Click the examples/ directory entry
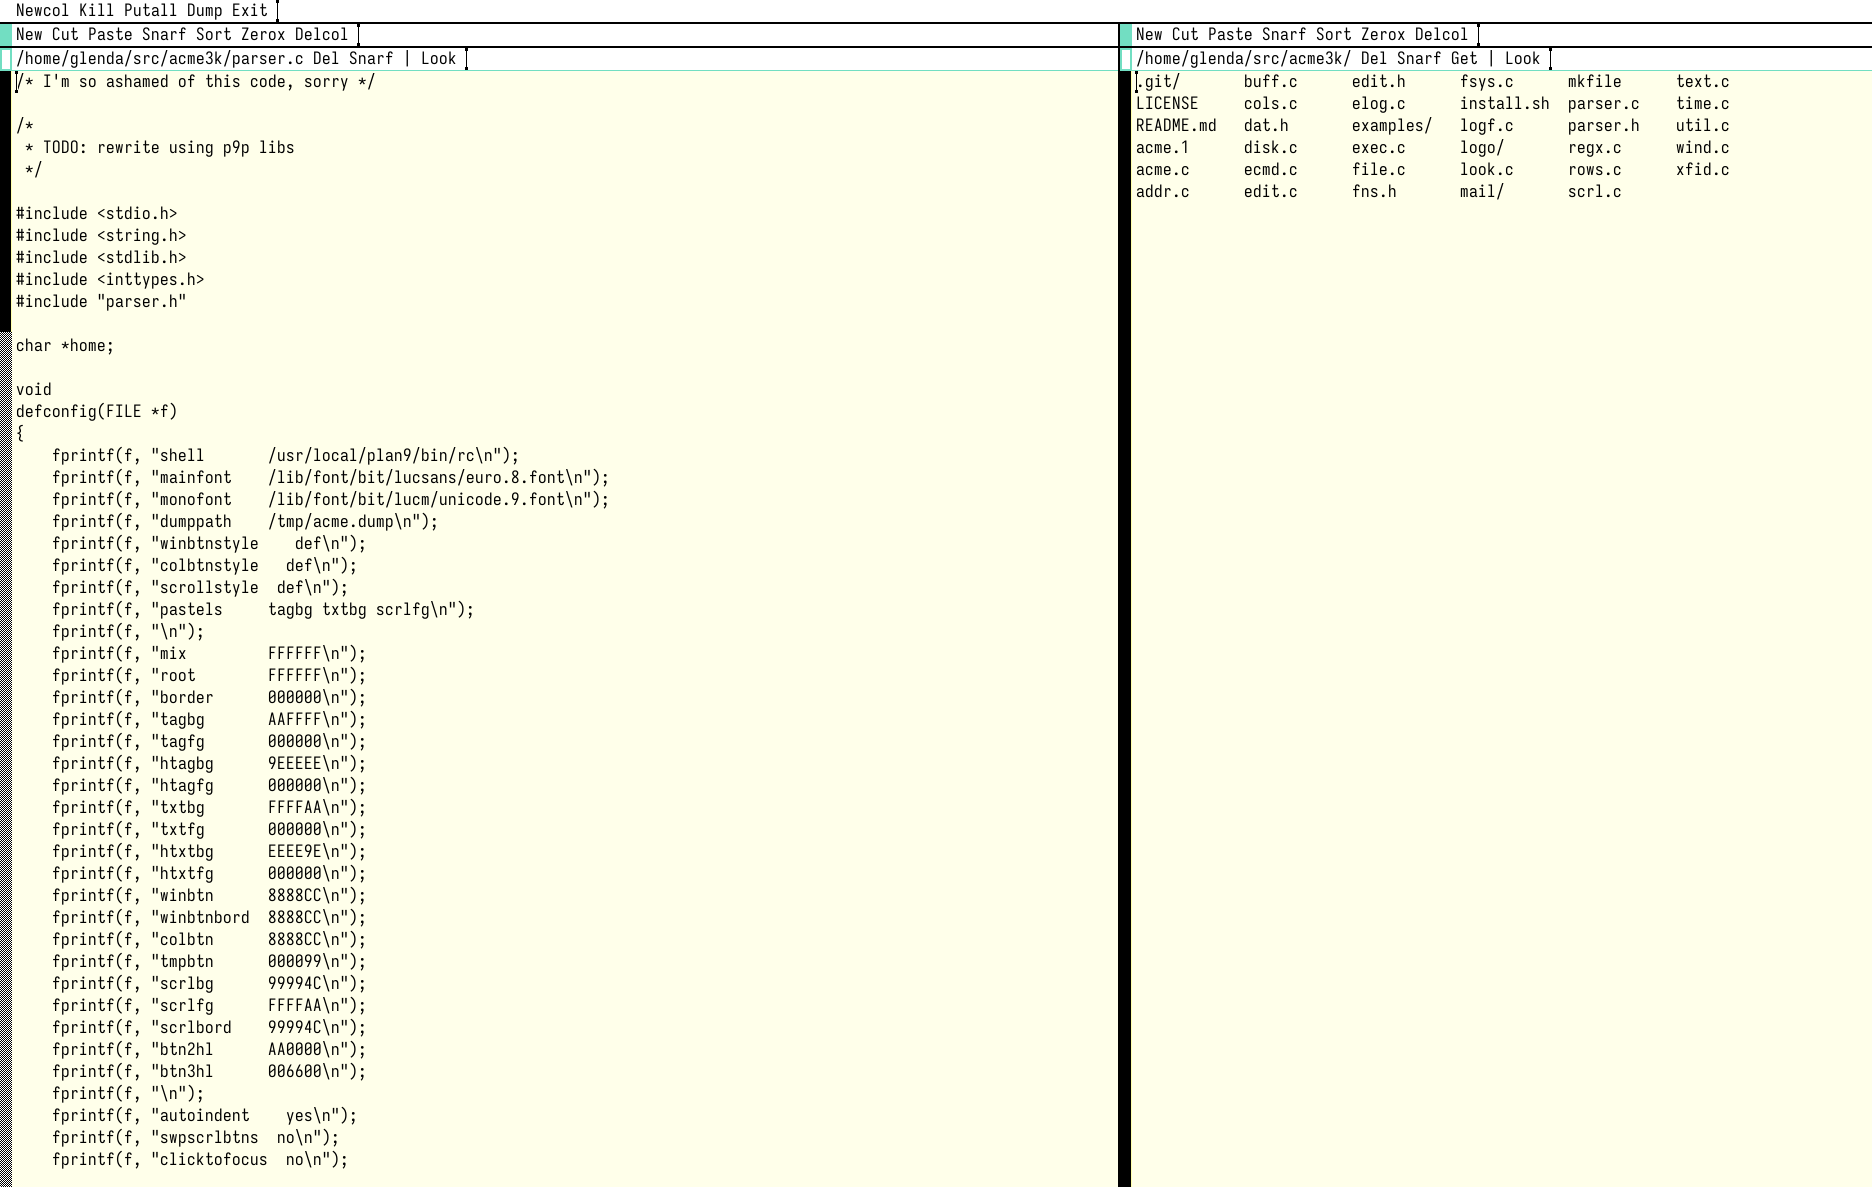This screenshot has height=1187, width=1872. 1392,126
